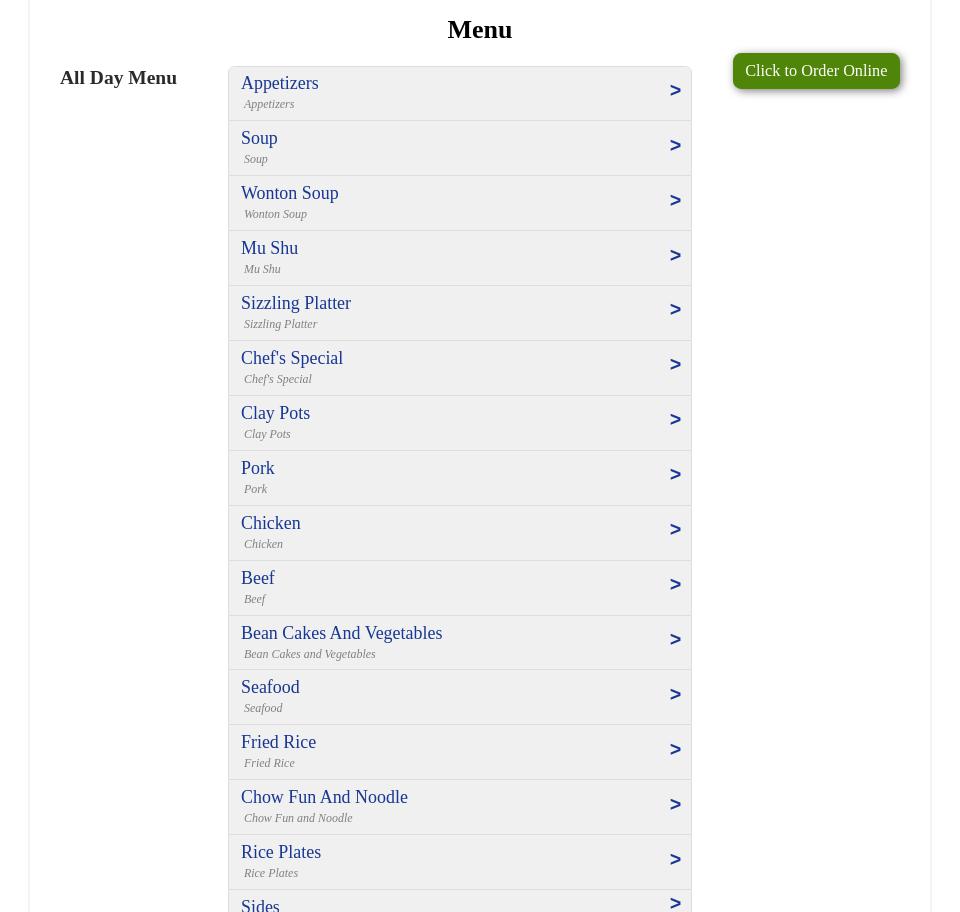The image size is (960, 912).
Task: Expand the Beef category chevron
Action: 675,585
